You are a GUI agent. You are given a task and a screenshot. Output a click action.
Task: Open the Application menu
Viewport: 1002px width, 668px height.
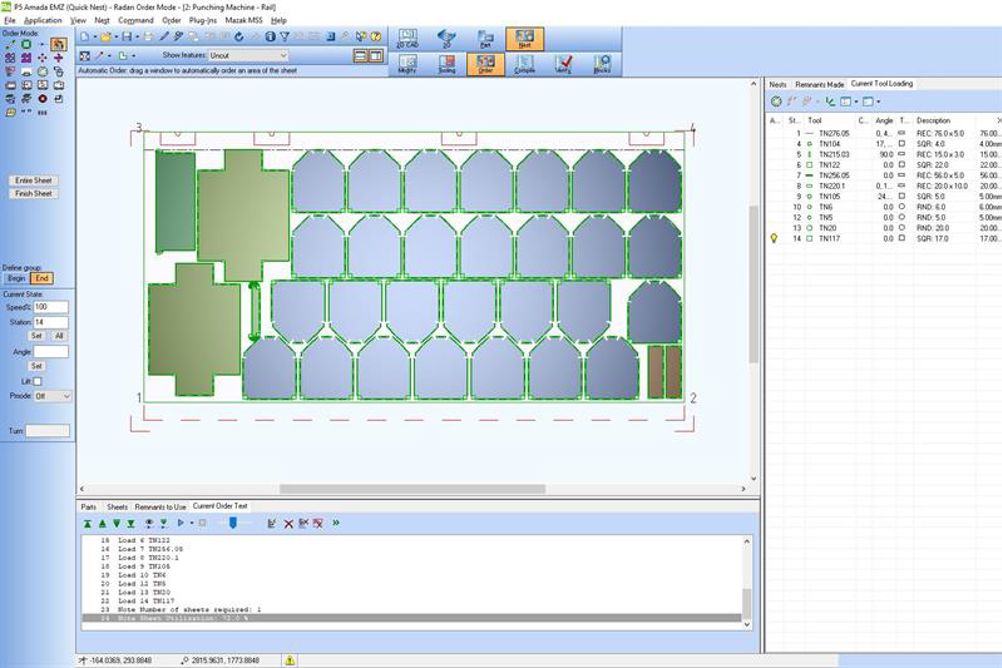point(43,20)
